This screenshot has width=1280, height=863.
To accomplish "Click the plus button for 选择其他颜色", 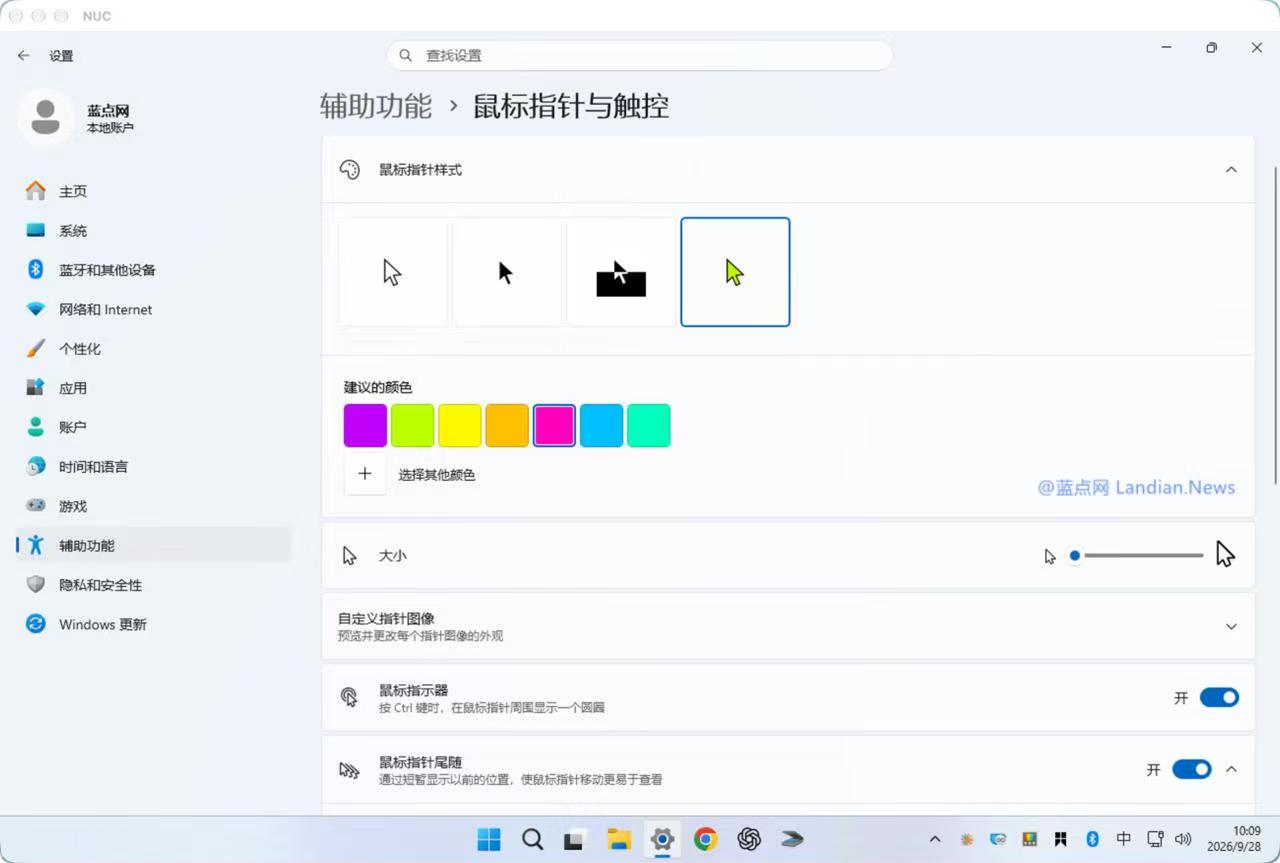I will point(365,474).
